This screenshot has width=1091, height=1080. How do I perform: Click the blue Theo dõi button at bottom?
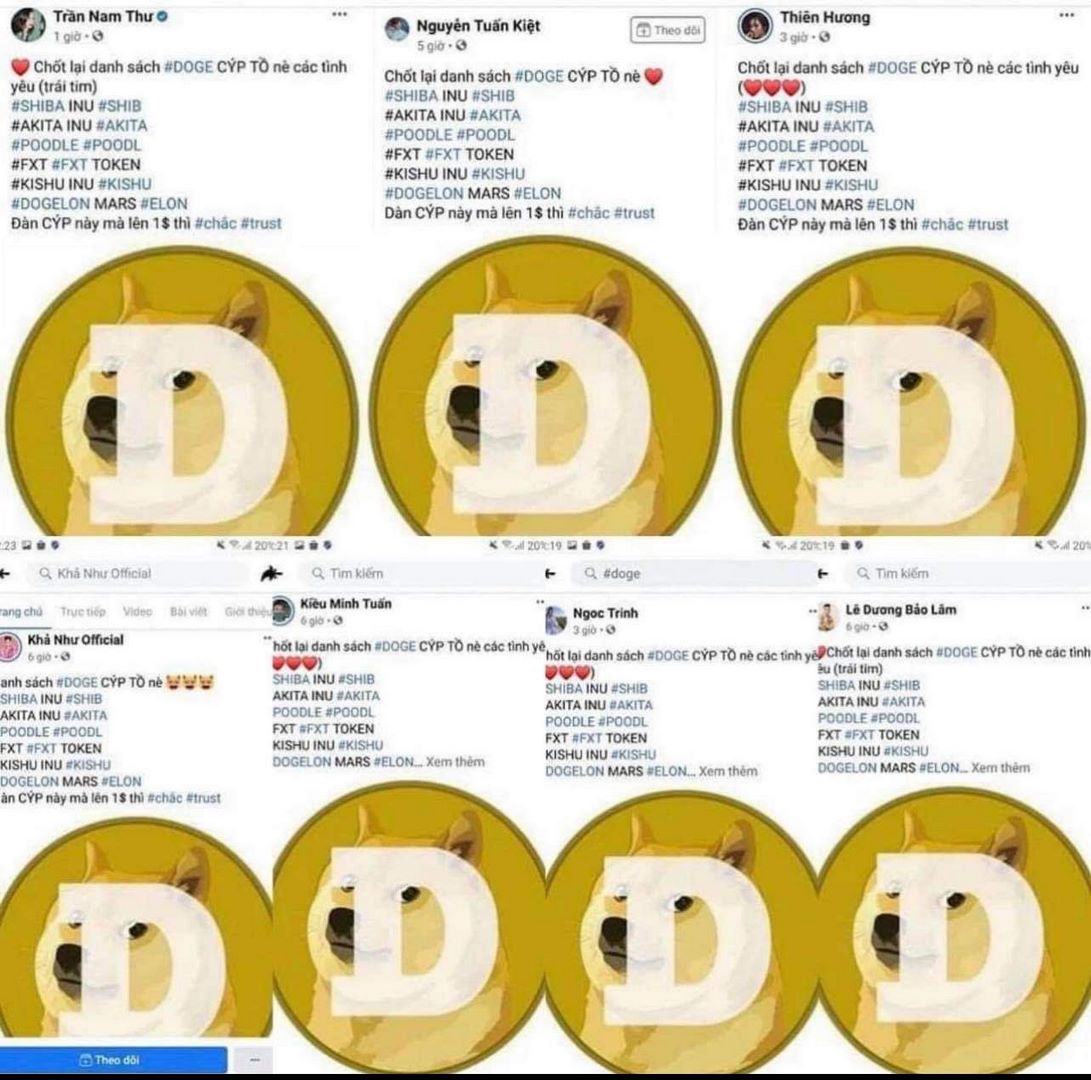point(113,1060)
